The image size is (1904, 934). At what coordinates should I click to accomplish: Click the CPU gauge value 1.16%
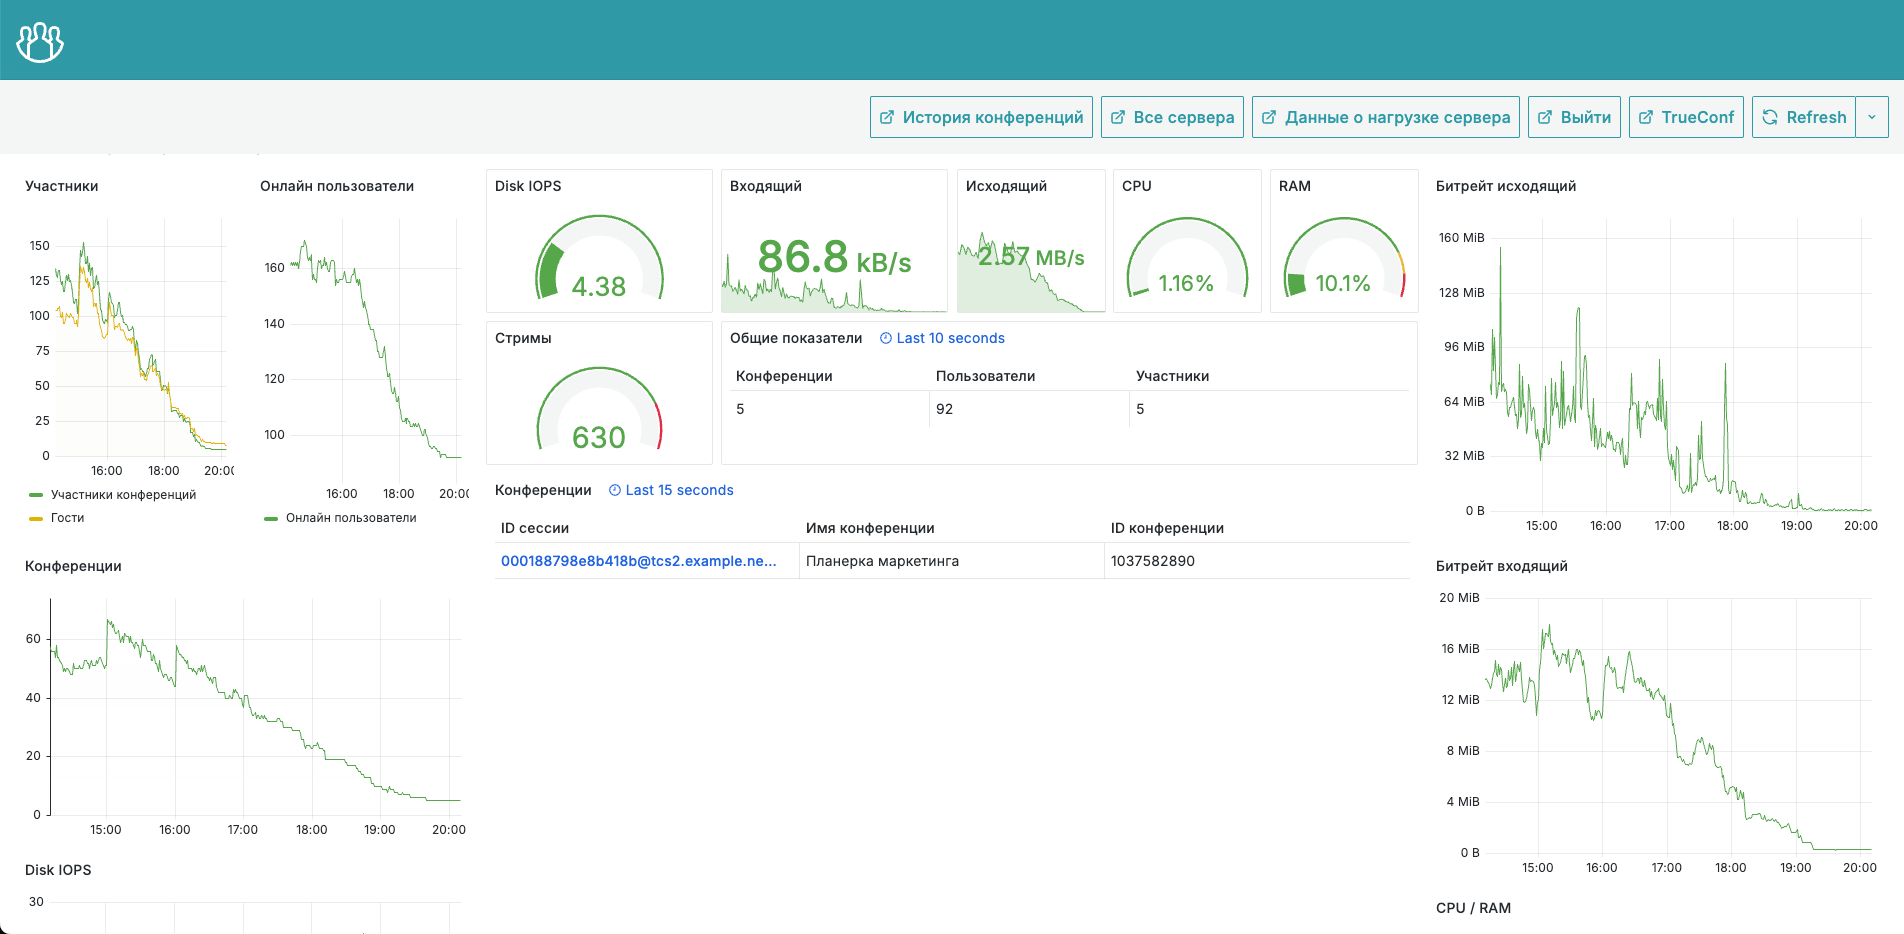click(1186, 284)
